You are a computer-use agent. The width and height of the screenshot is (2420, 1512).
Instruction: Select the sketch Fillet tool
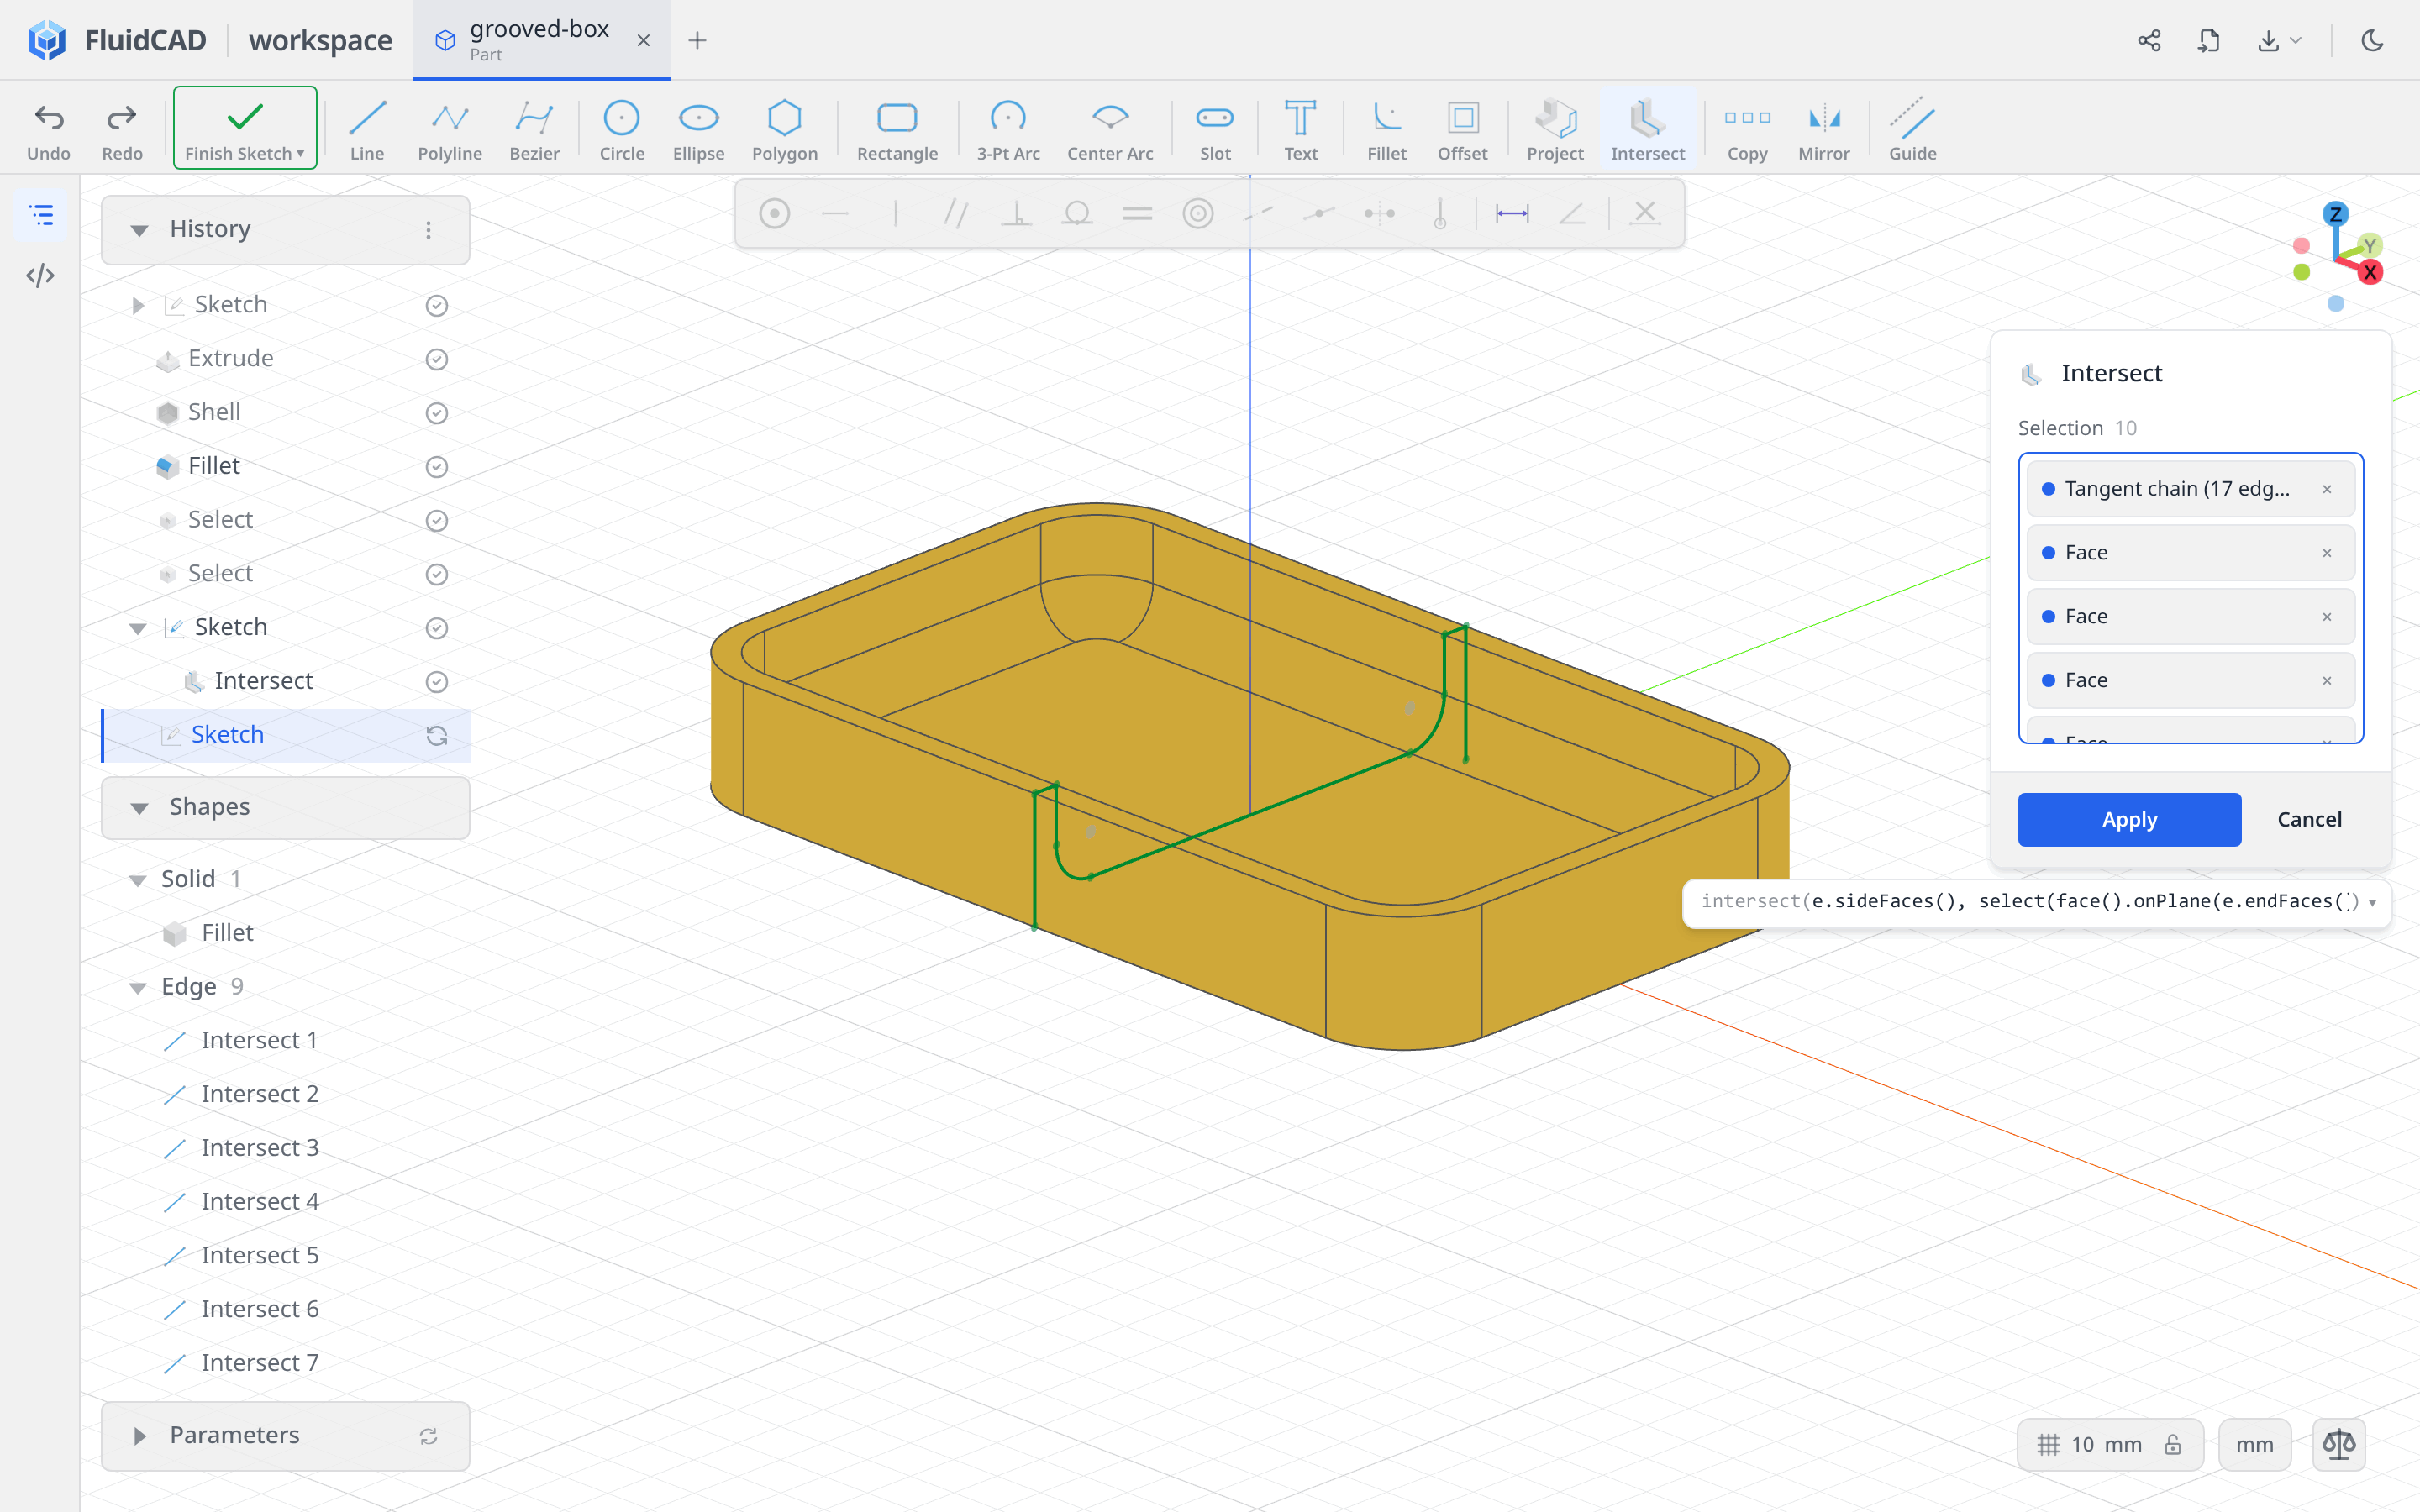click(x=1386, y=129)
